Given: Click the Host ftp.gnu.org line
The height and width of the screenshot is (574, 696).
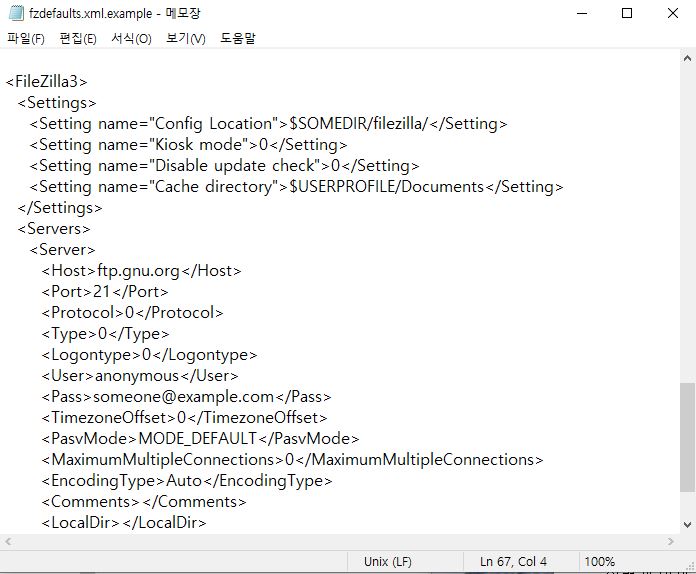Looking at the screenshot, I should [x=141, y=270].
